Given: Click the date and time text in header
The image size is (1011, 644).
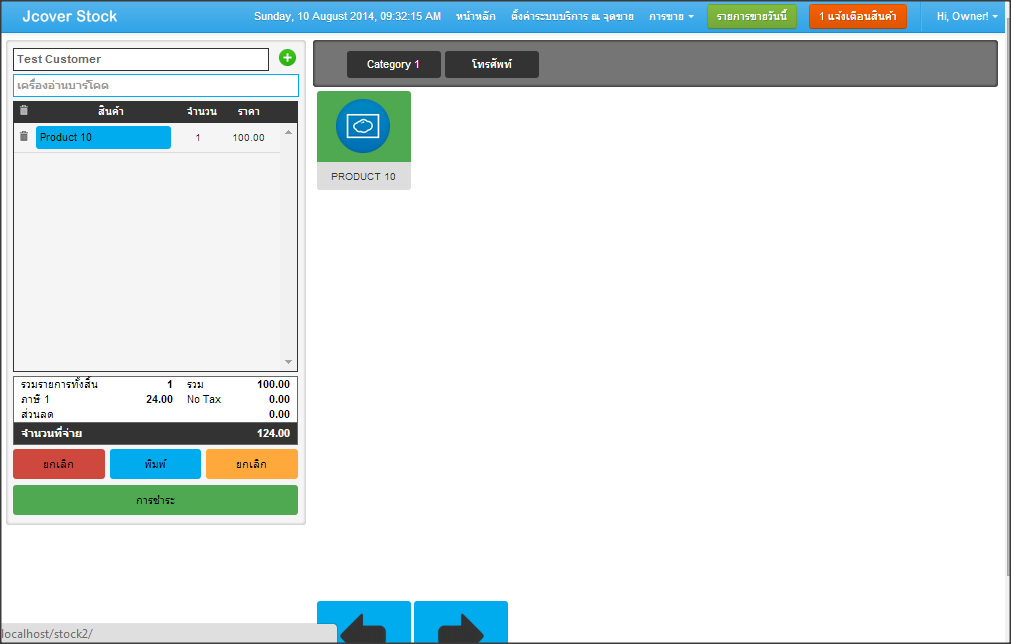Looking at the screenshot, I should [348, 17].
